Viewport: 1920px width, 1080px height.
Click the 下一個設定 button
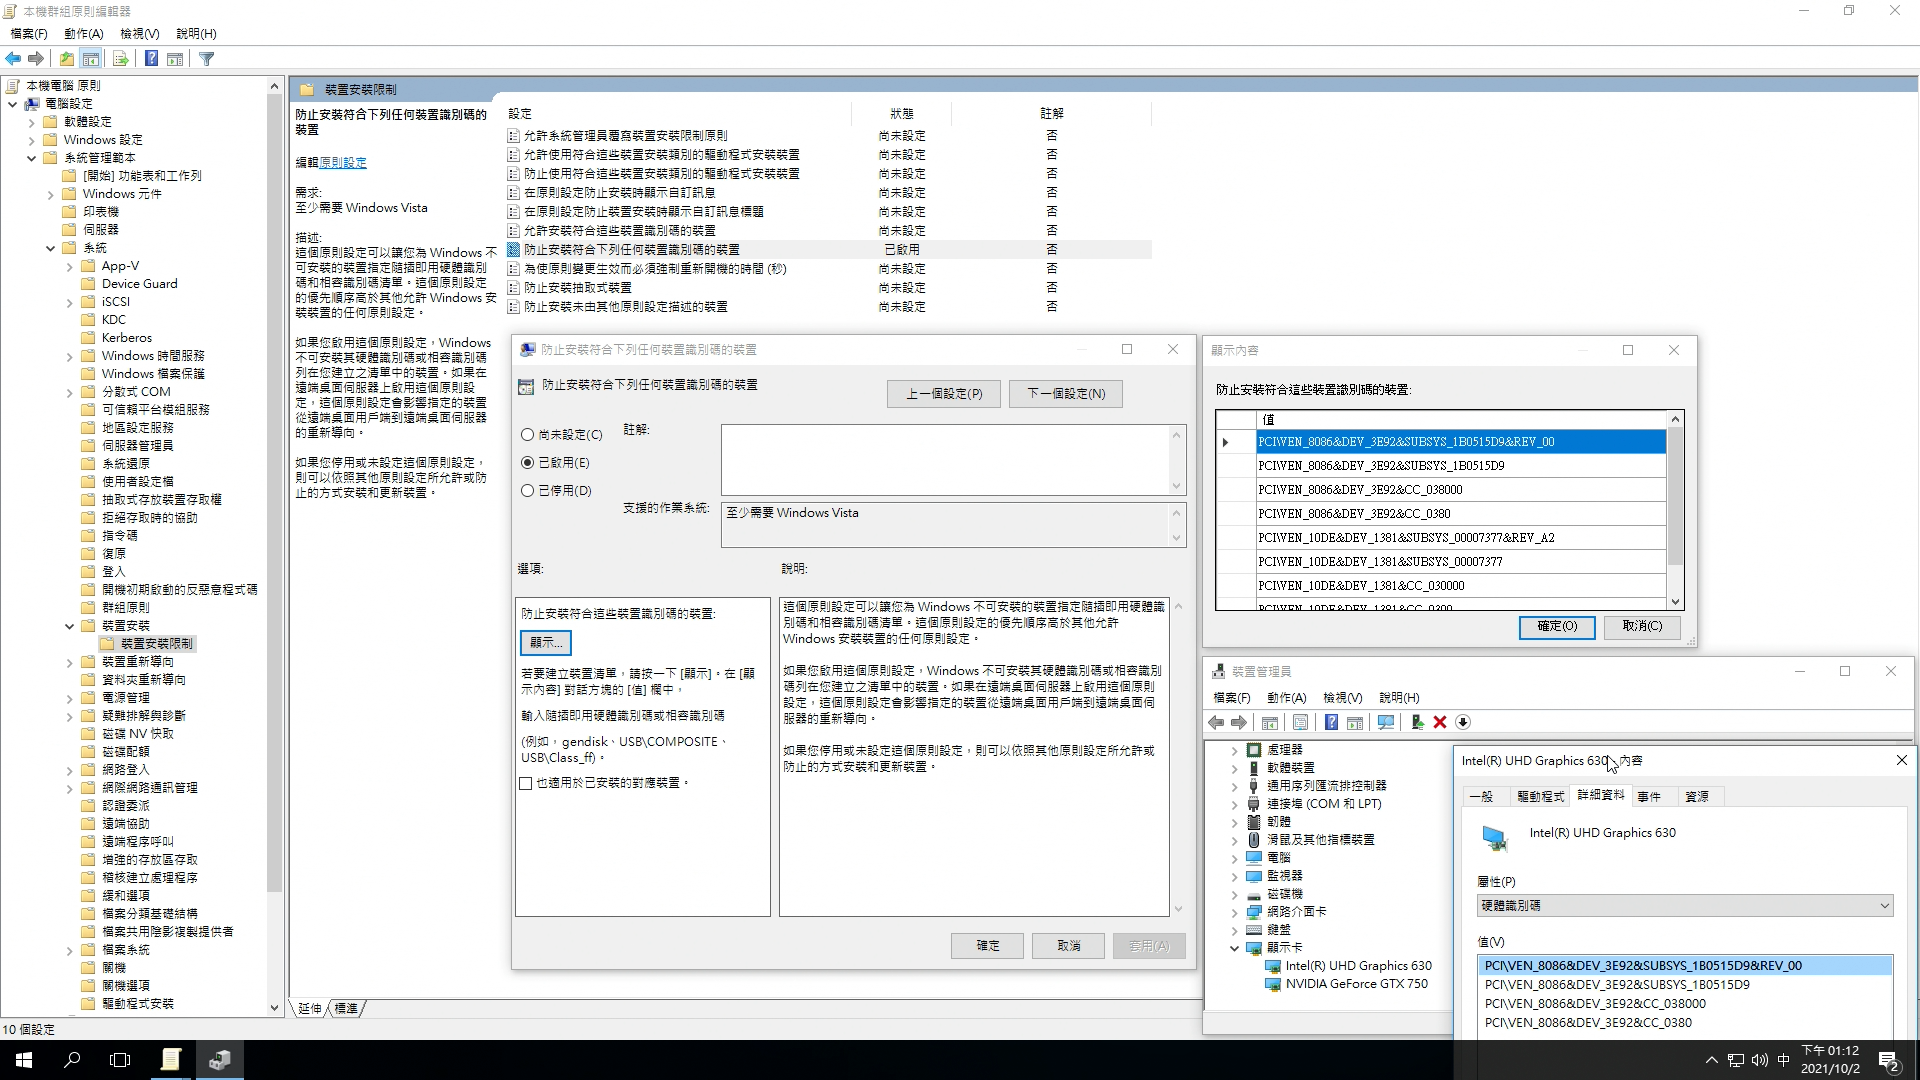click(1066, 394)
